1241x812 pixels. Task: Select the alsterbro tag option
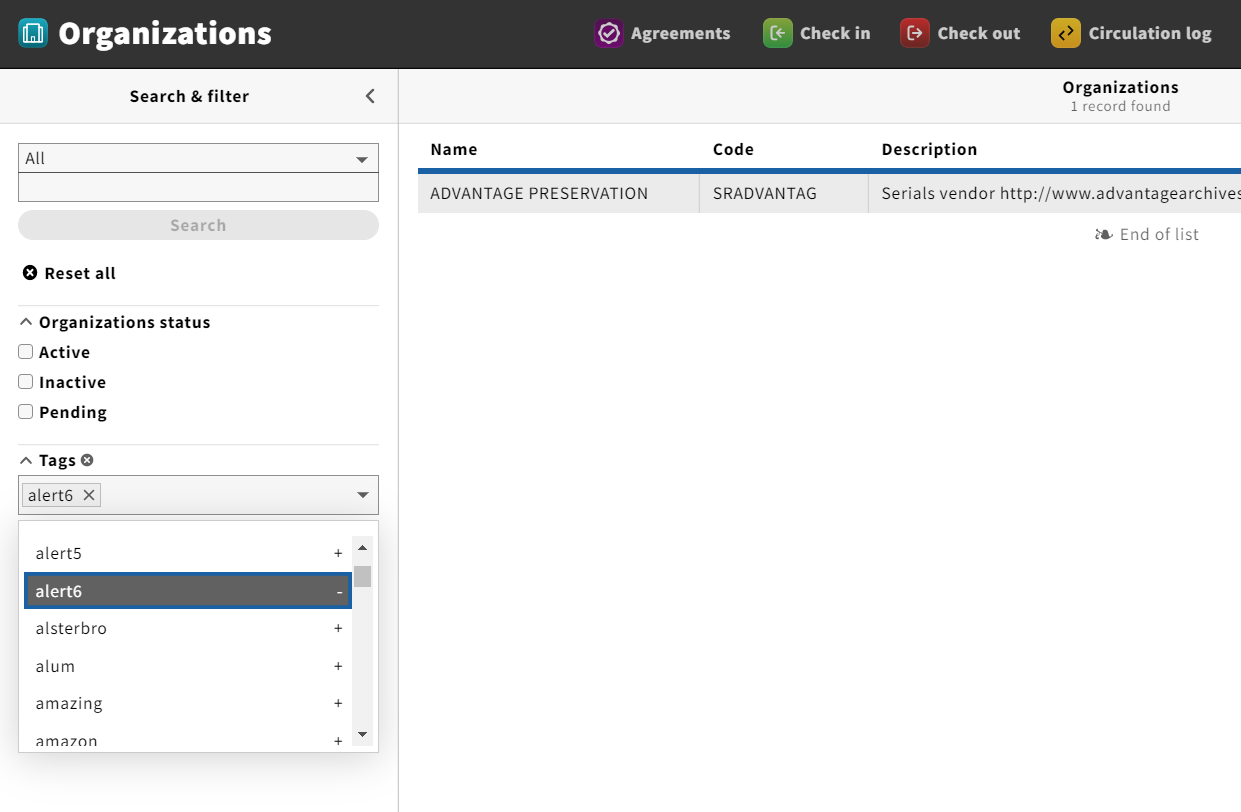tap(188, 628)
